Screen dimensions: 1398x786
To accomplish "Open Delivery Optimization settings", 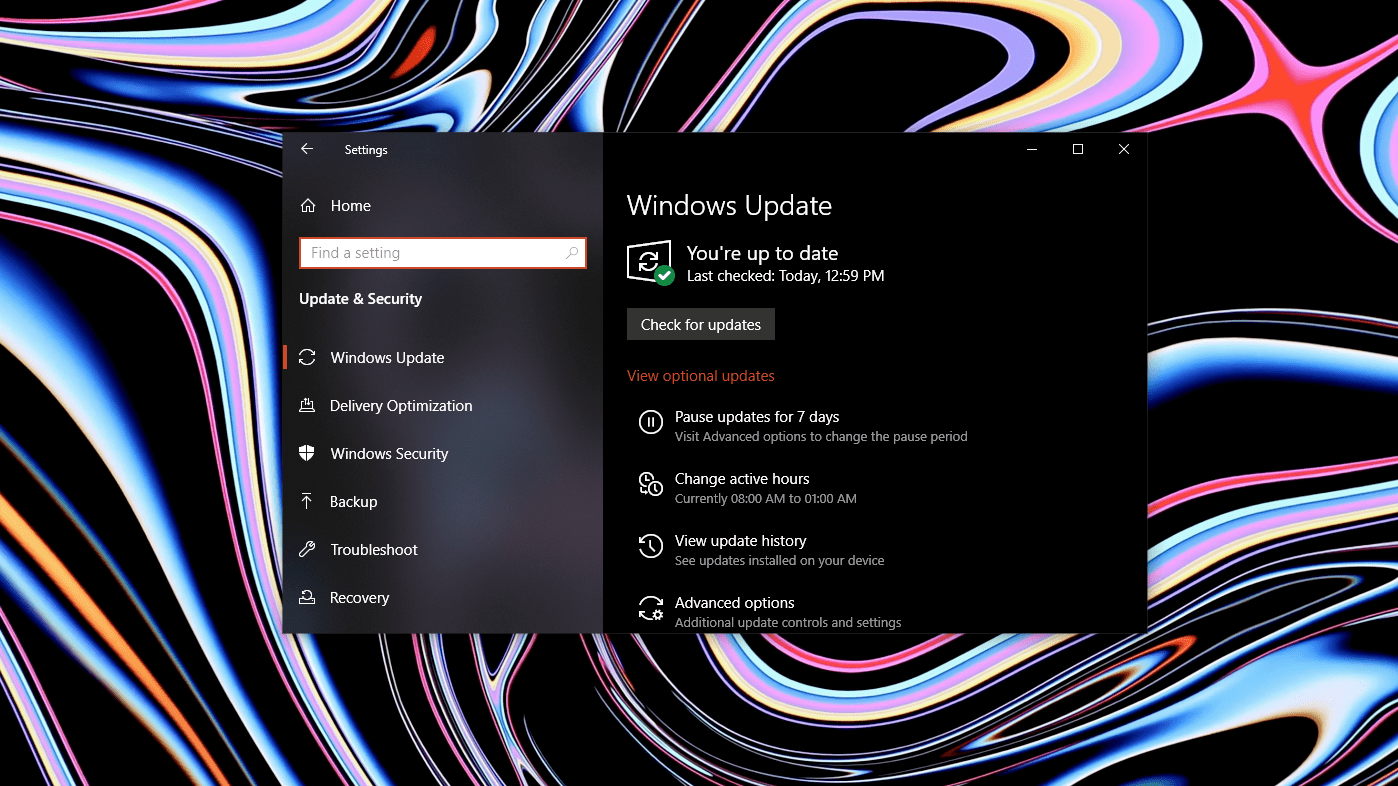I will tap(401, 405).
